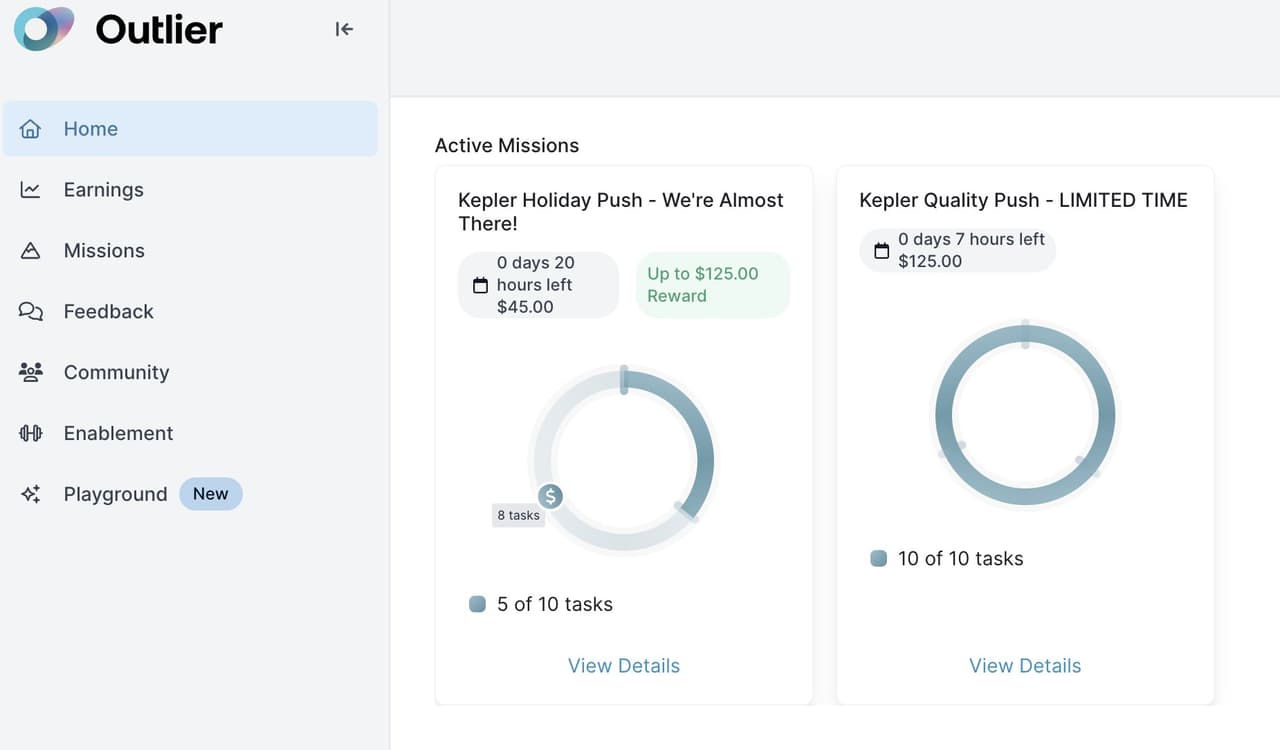Click the Earnings chart icon
Image resolution: width=1280 pixels, height=750 pixels.
(x=31, y=190)
